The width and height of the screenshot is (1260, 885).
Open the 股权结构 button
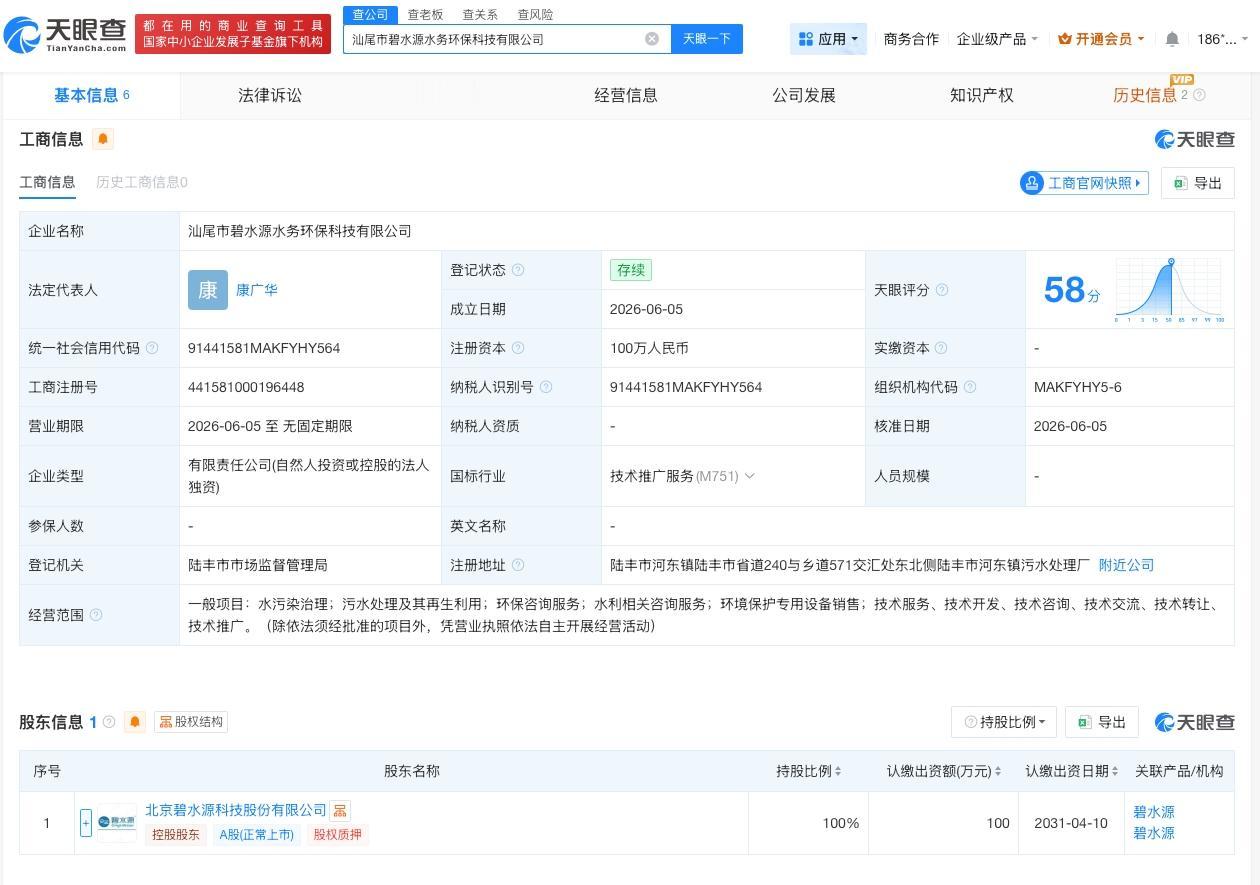click(191, 722)
